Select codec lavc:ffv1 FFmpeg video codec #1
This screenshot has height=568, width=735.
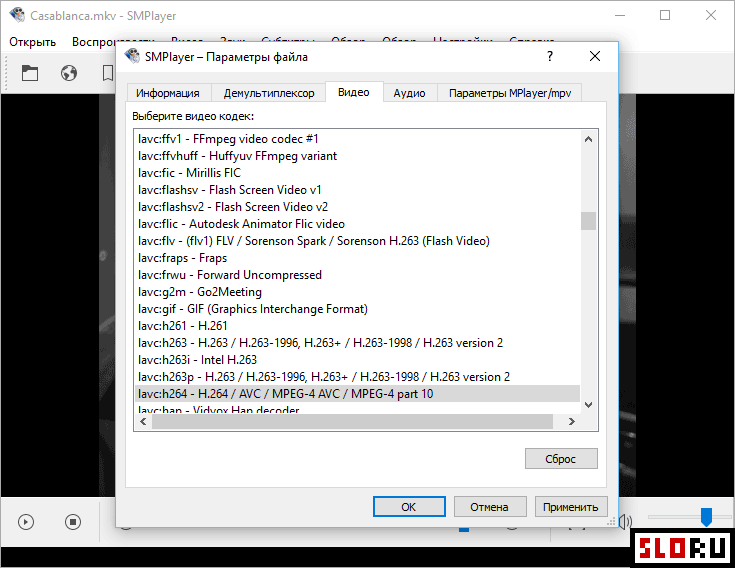pos(357,139)
